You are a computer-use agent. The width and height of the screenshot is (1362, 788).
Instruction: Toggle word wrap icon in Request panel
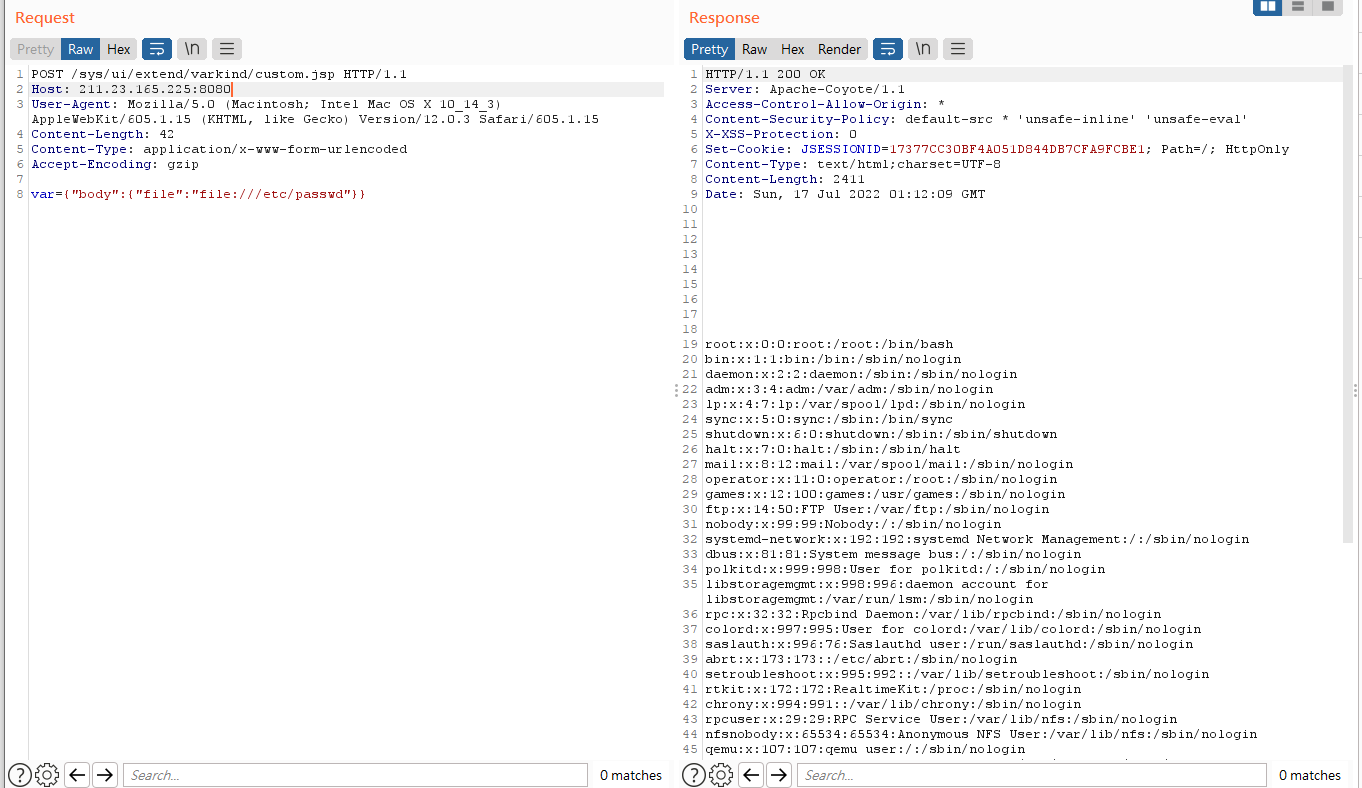[x=157, y=49]
